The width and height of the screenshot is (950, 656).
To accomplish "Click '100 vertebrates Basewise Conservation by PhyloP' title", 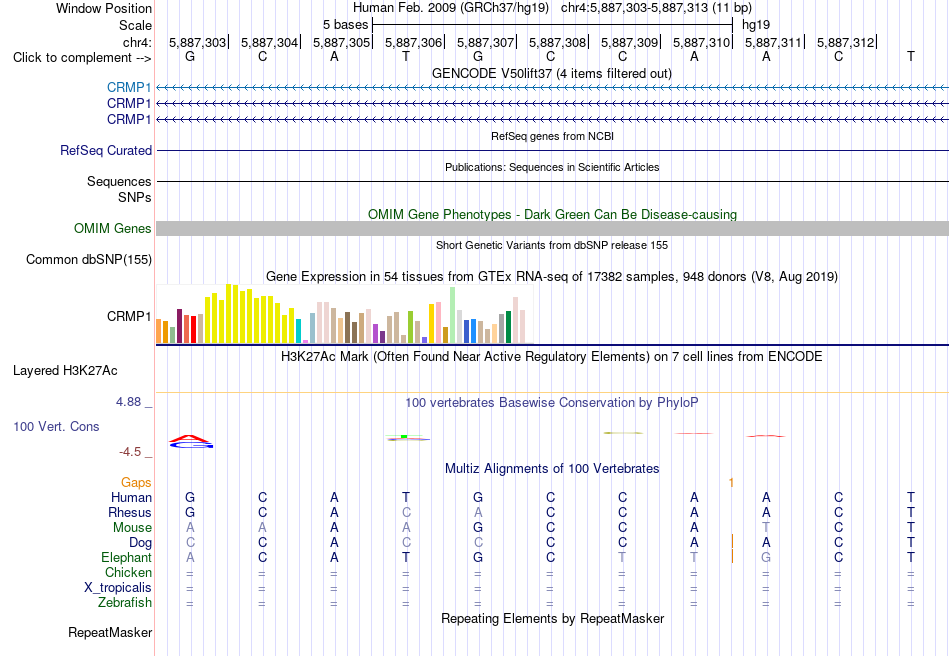I will click(x=552, y=403).
